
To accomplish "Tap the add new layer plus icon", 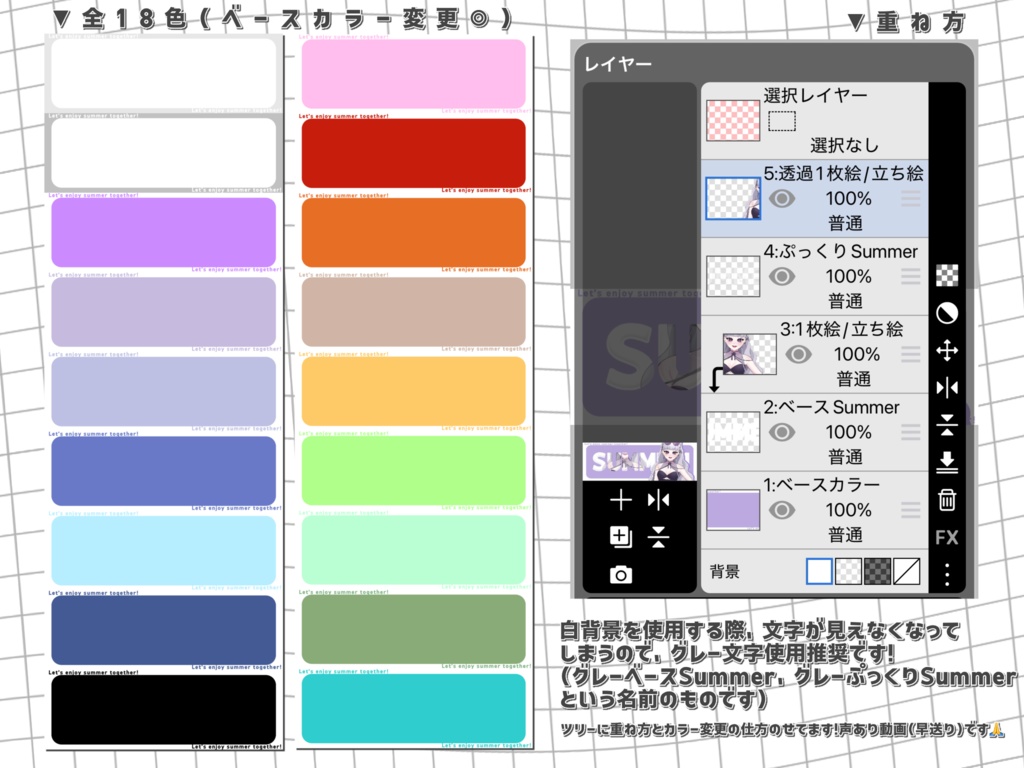I will [x=620, y=500].
